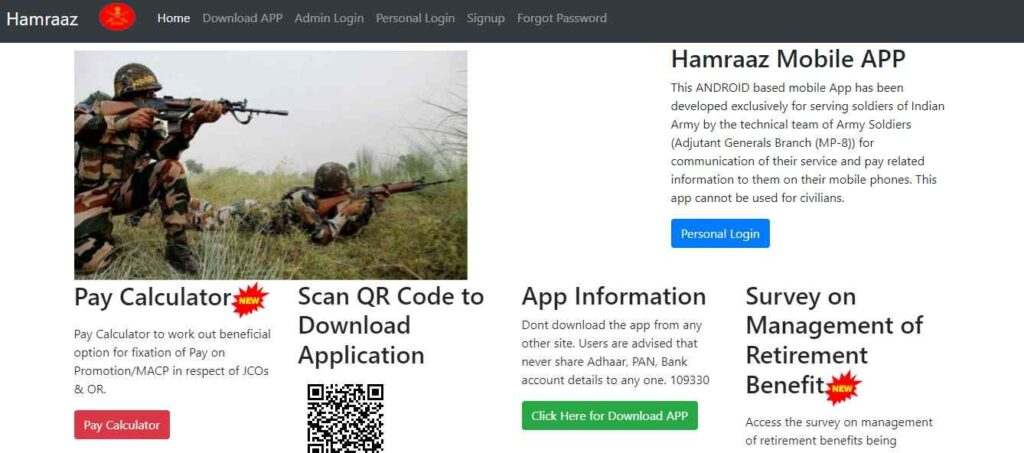Open the Download APP nav link
Screen dimensions: 1024x453
pyautogui.click(x=242, y=18)
